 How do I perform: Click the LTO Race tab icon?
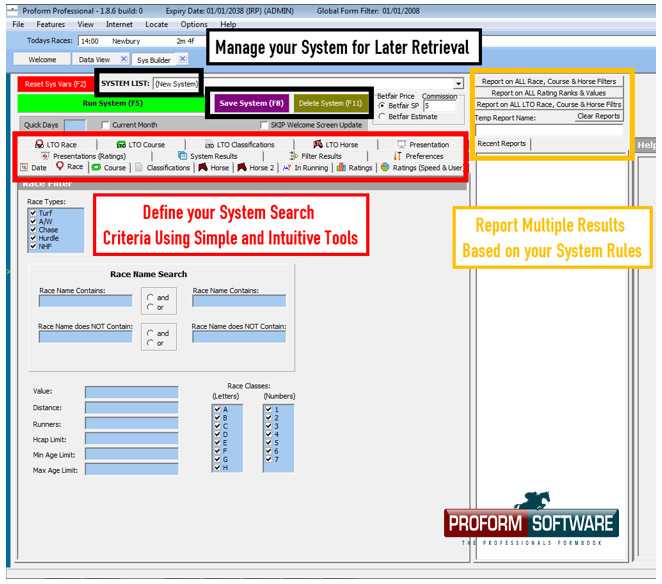(39, 144)
